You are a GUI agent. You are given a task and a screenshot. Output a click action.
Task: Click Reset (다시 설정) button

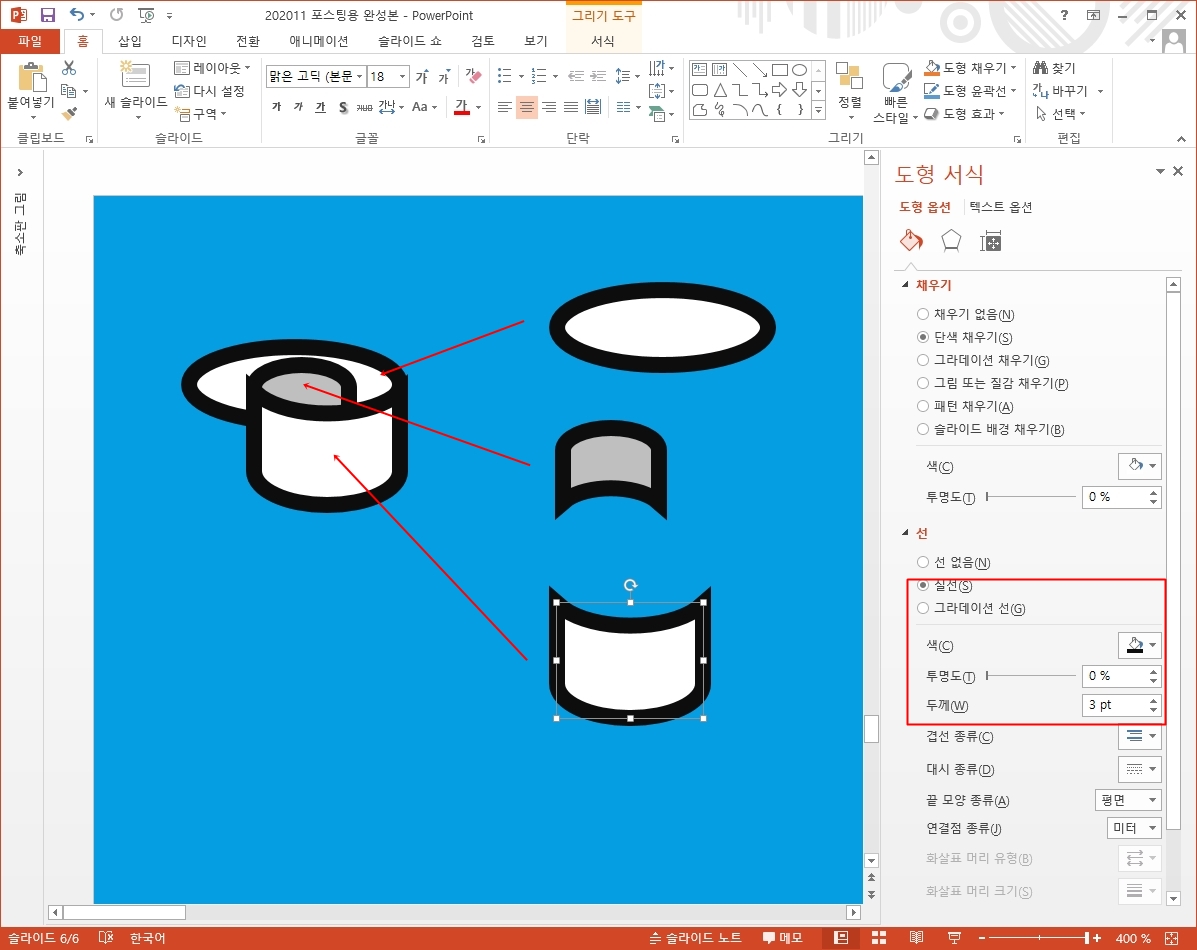pos(209,91)
